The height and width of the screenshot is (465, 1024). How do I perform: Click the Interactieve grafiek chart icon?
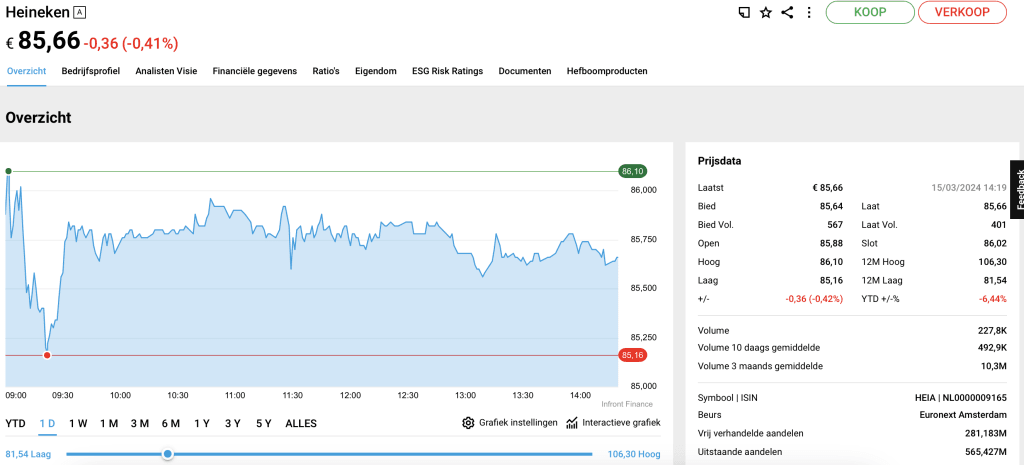(x=572, y=423)
